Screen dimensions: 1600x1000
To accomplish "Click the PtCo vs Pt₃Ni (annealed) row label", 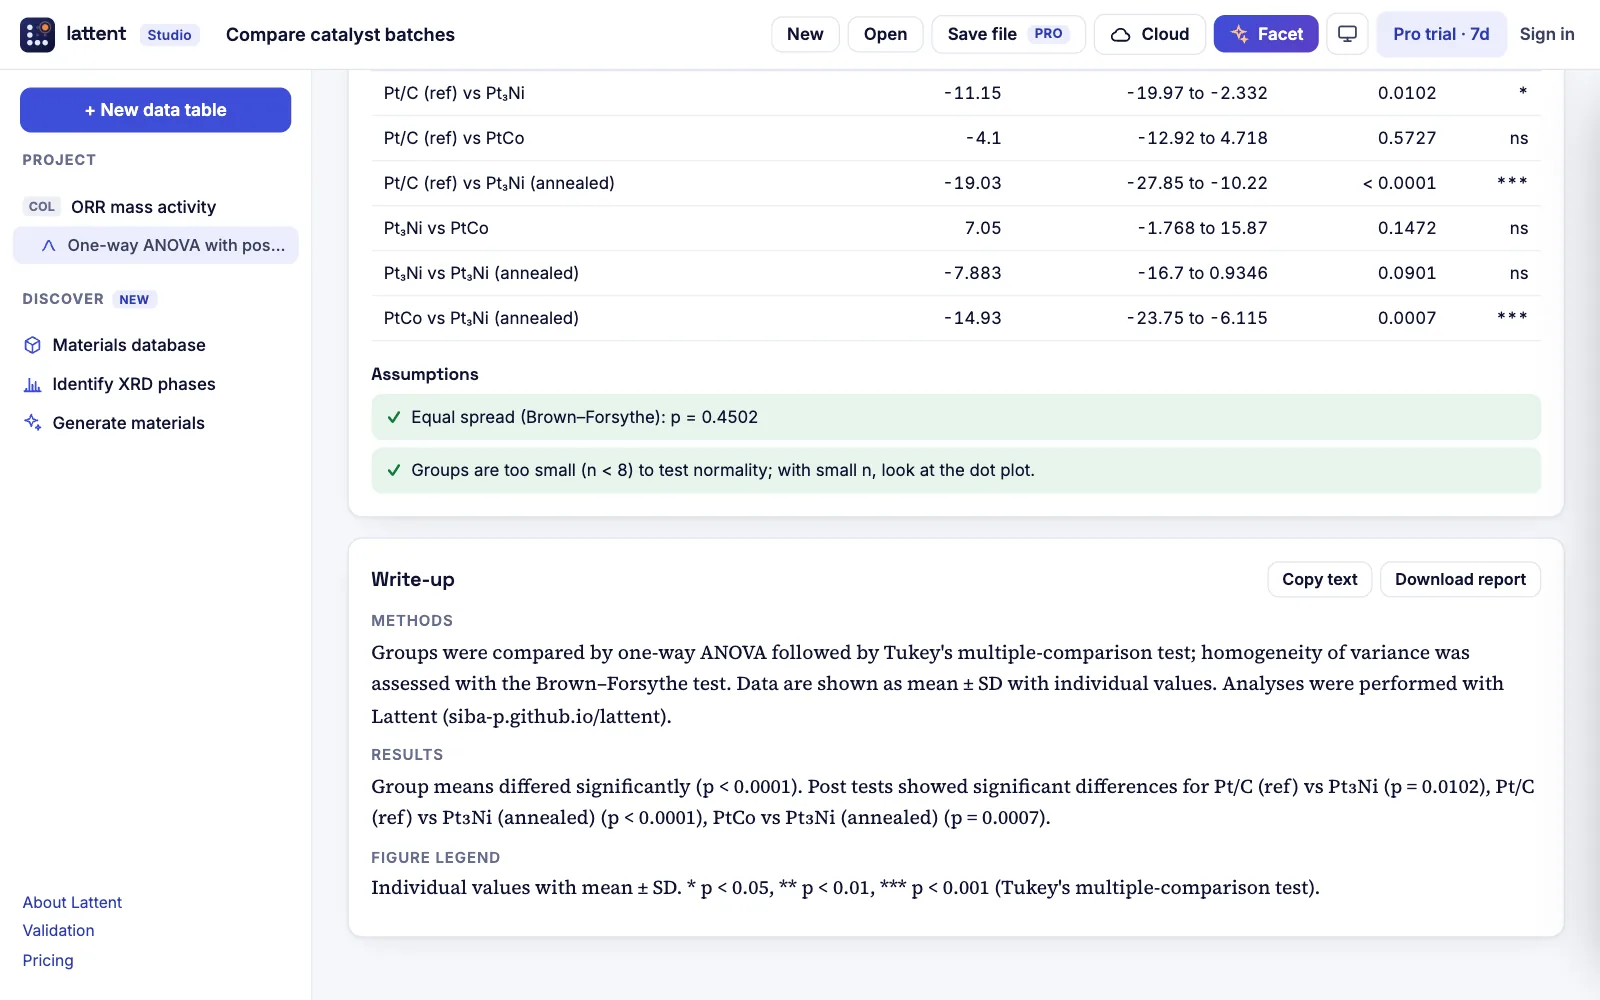I will [x=481, y=318].
